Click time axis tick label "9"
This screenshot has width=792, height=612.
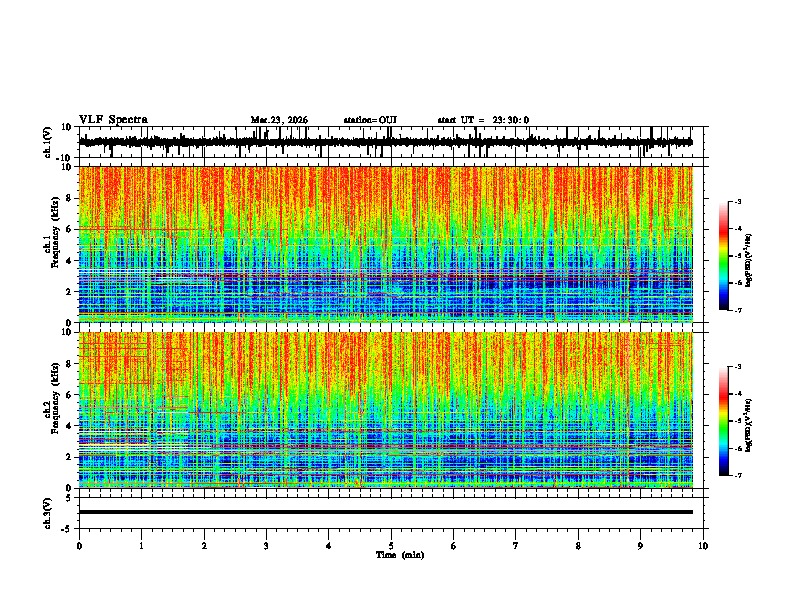click(x=640, y=546)
